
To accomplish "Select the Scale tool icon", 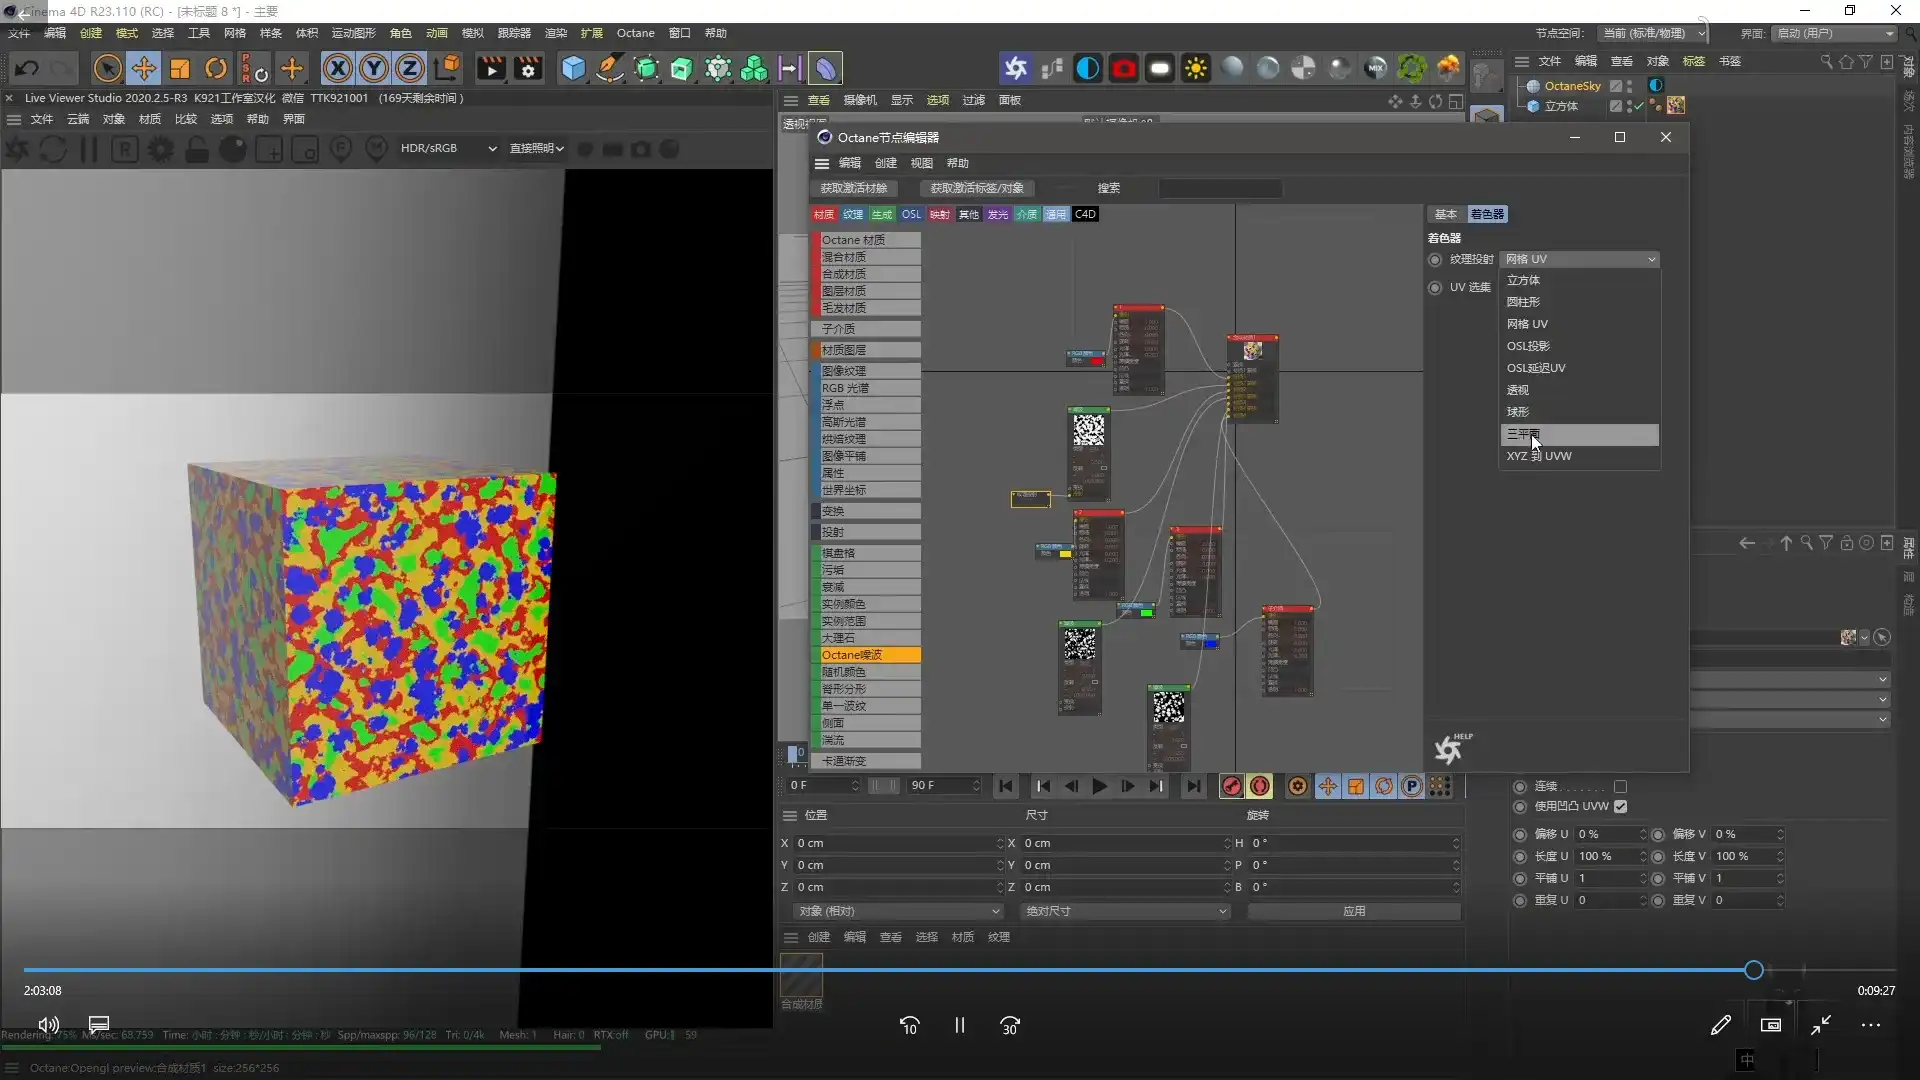I will (180, 68).
